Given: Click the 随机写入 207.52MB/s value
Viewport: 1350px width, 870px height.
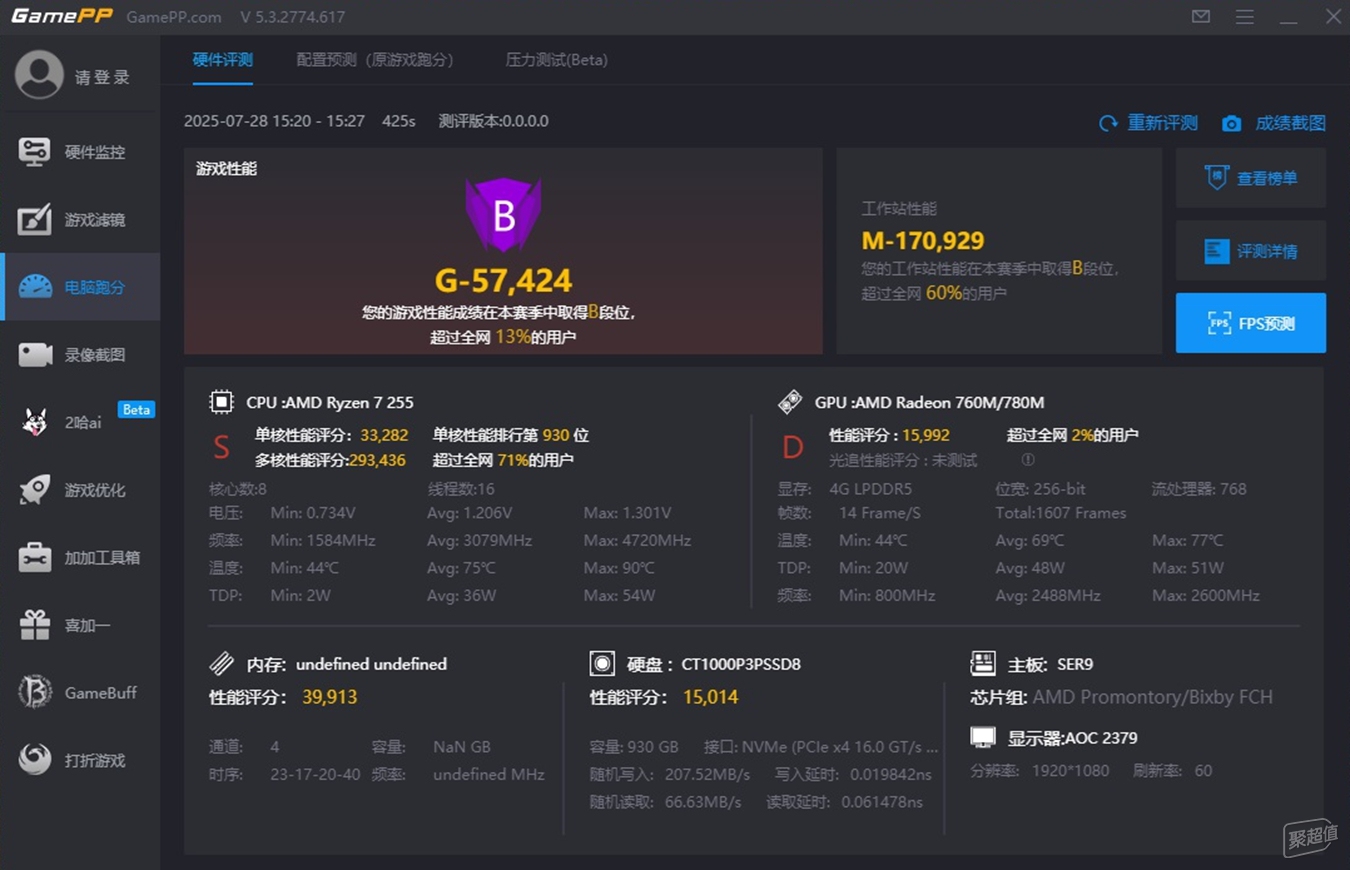Looking at the screenshot, I should point(707,774).
